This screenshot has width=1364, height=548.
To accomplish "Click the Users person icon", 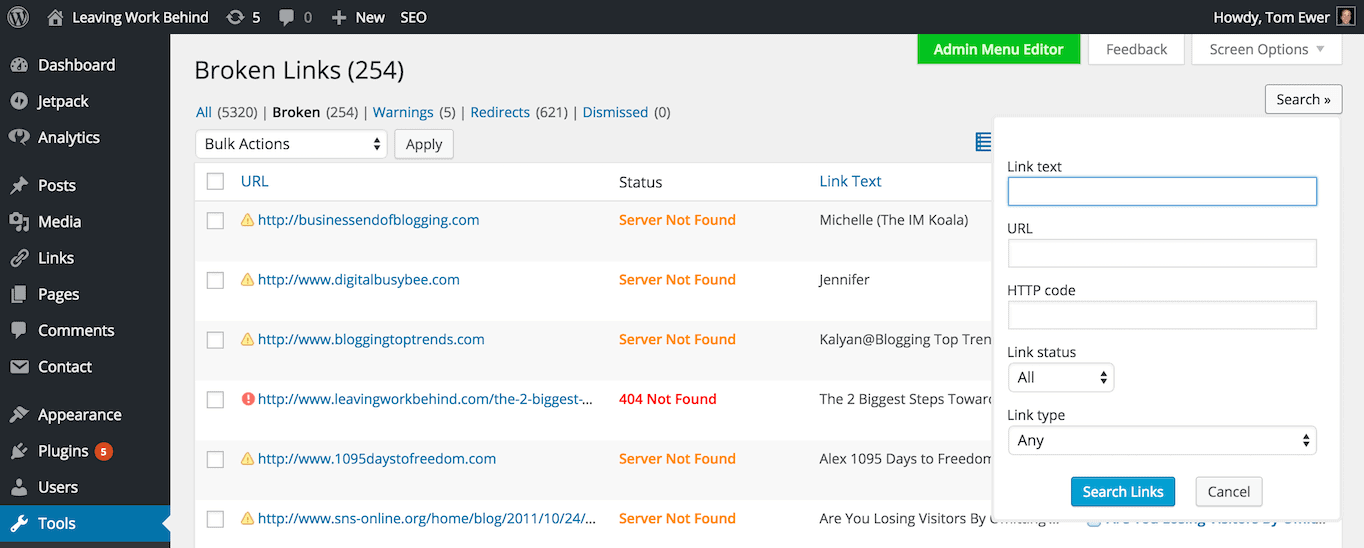I will pos(19,487).
